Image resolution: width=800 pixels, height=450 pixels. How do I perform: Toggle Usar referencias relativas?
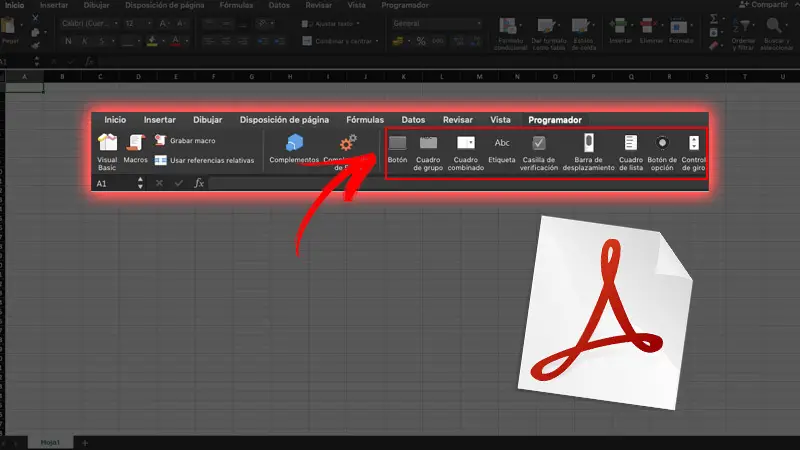tap(204, 160)
